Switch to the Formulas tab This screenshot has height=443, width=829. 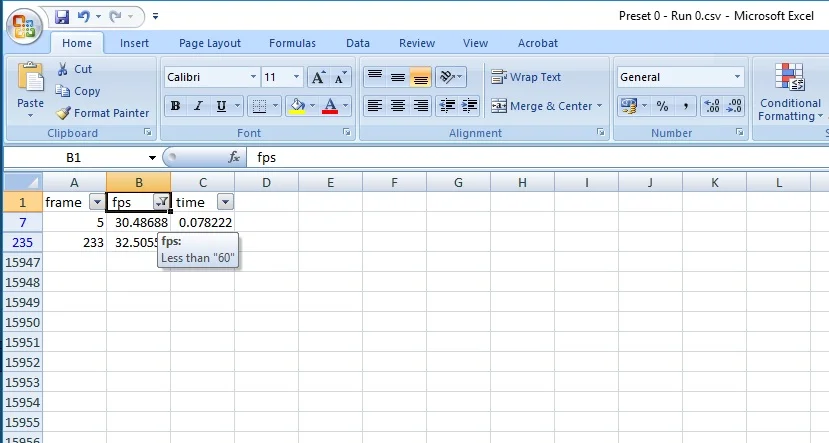click(x=292, y=43)
